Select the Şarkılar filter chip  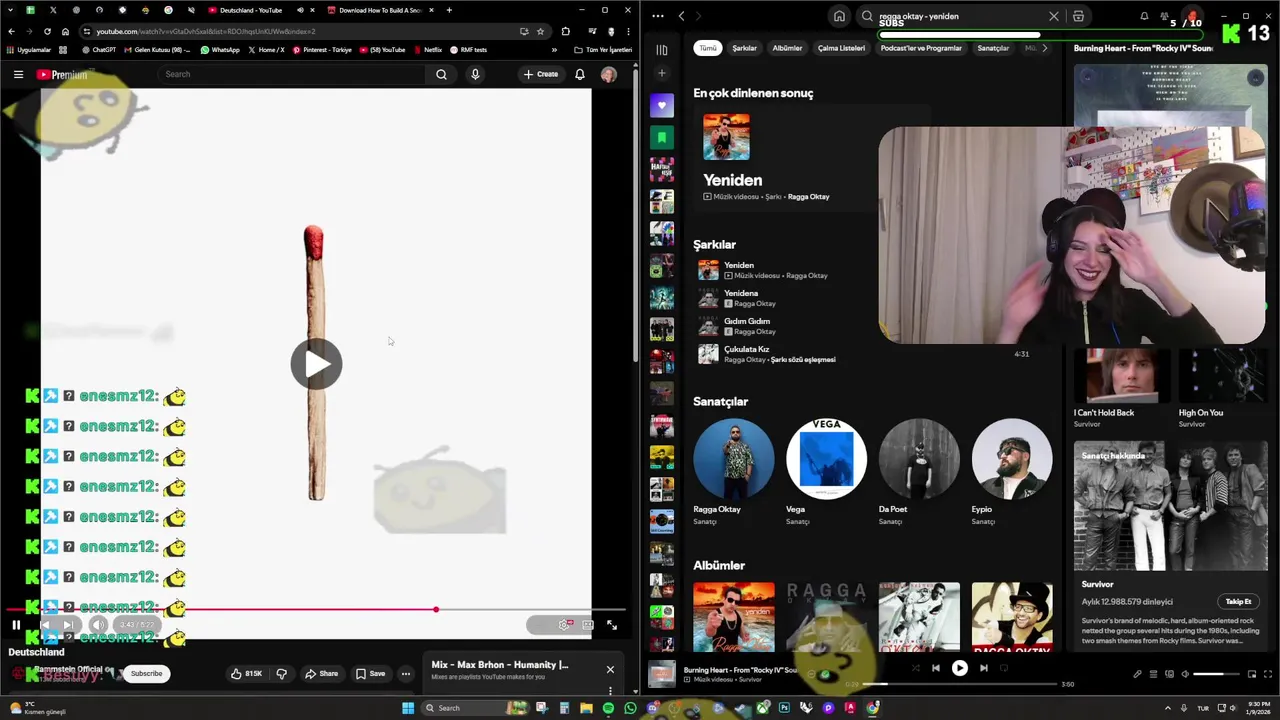tap(744, 48)
